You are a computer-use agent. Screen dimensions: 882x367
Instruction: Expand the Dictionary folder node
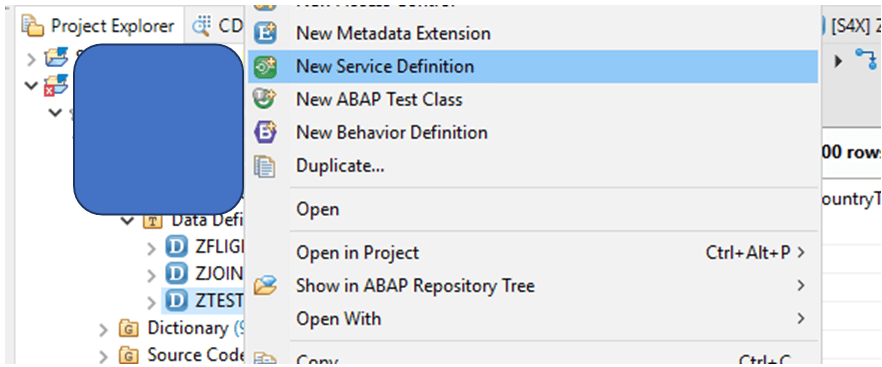pyautogui.click(x=104, y=329)
